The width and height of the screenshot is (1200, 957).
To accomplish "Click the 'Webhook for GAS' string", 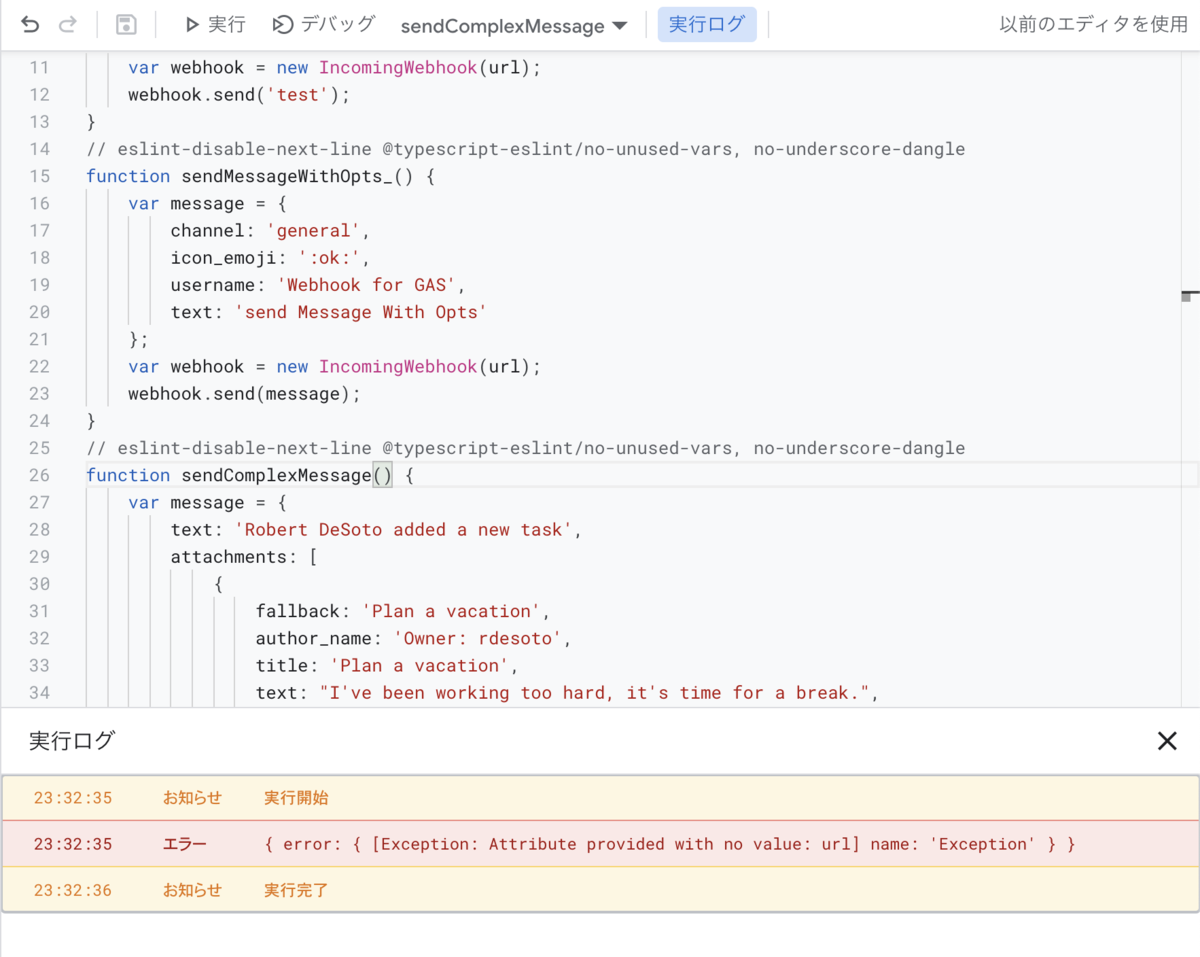I will 366,285.
